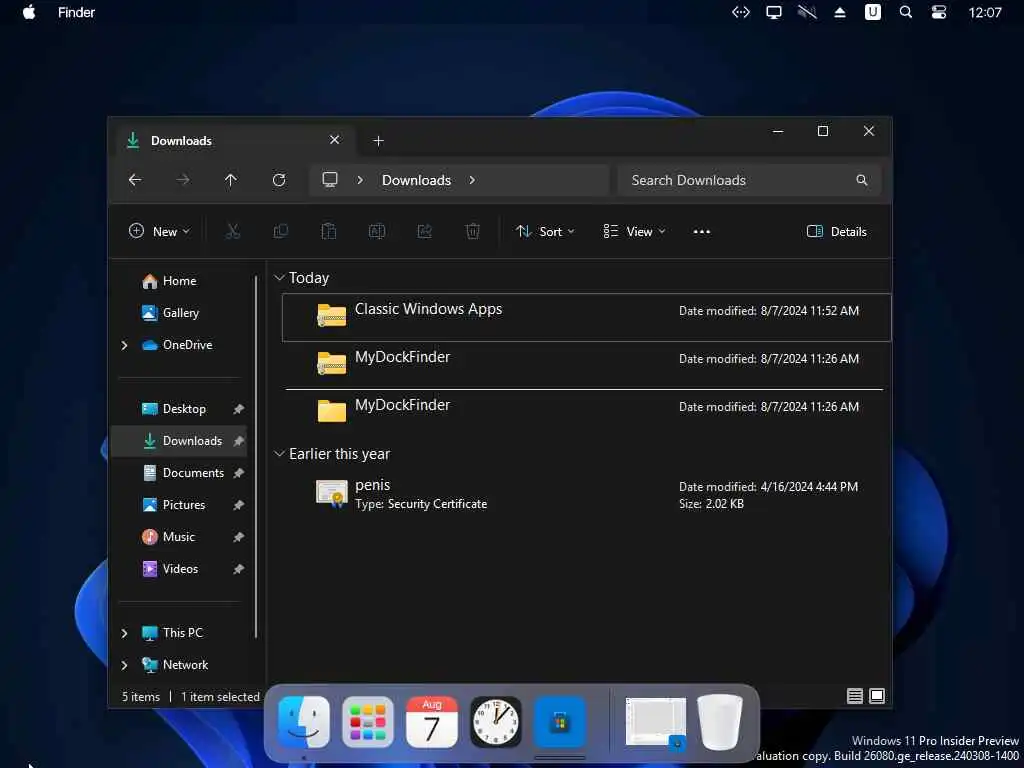Open the View dropdown menu
This screenshot has width=1024, height=768.
coord(634,231)
